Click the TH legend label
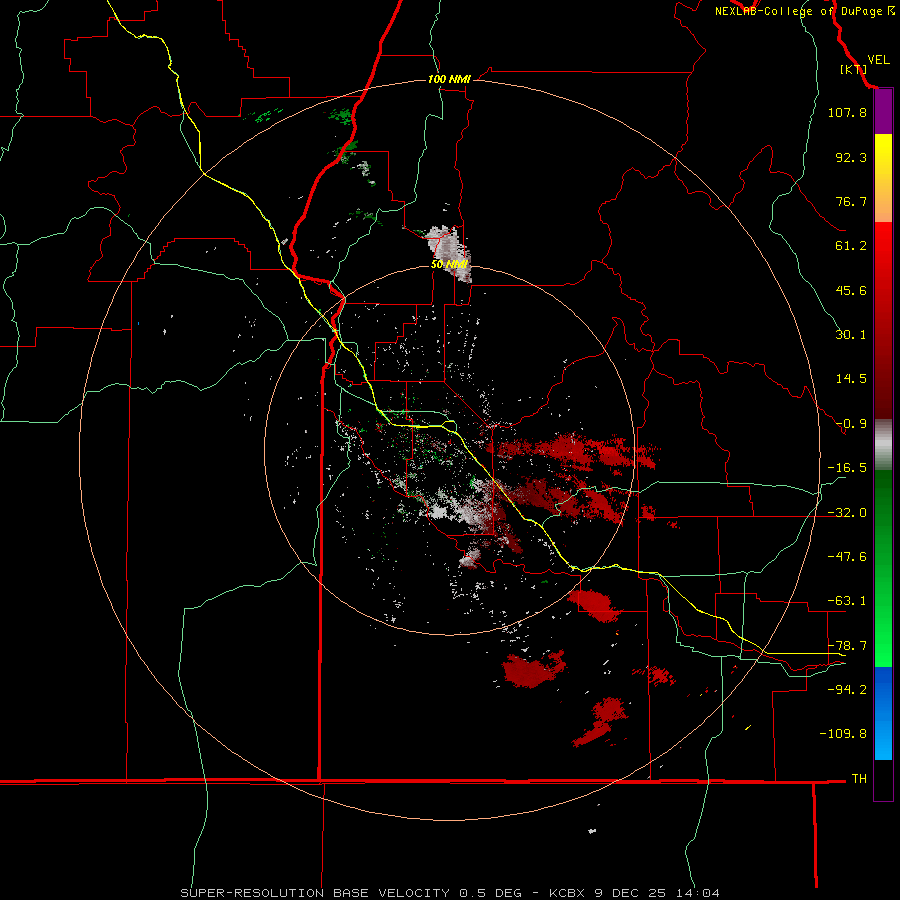The image size is (900, 900). (859, 779)
